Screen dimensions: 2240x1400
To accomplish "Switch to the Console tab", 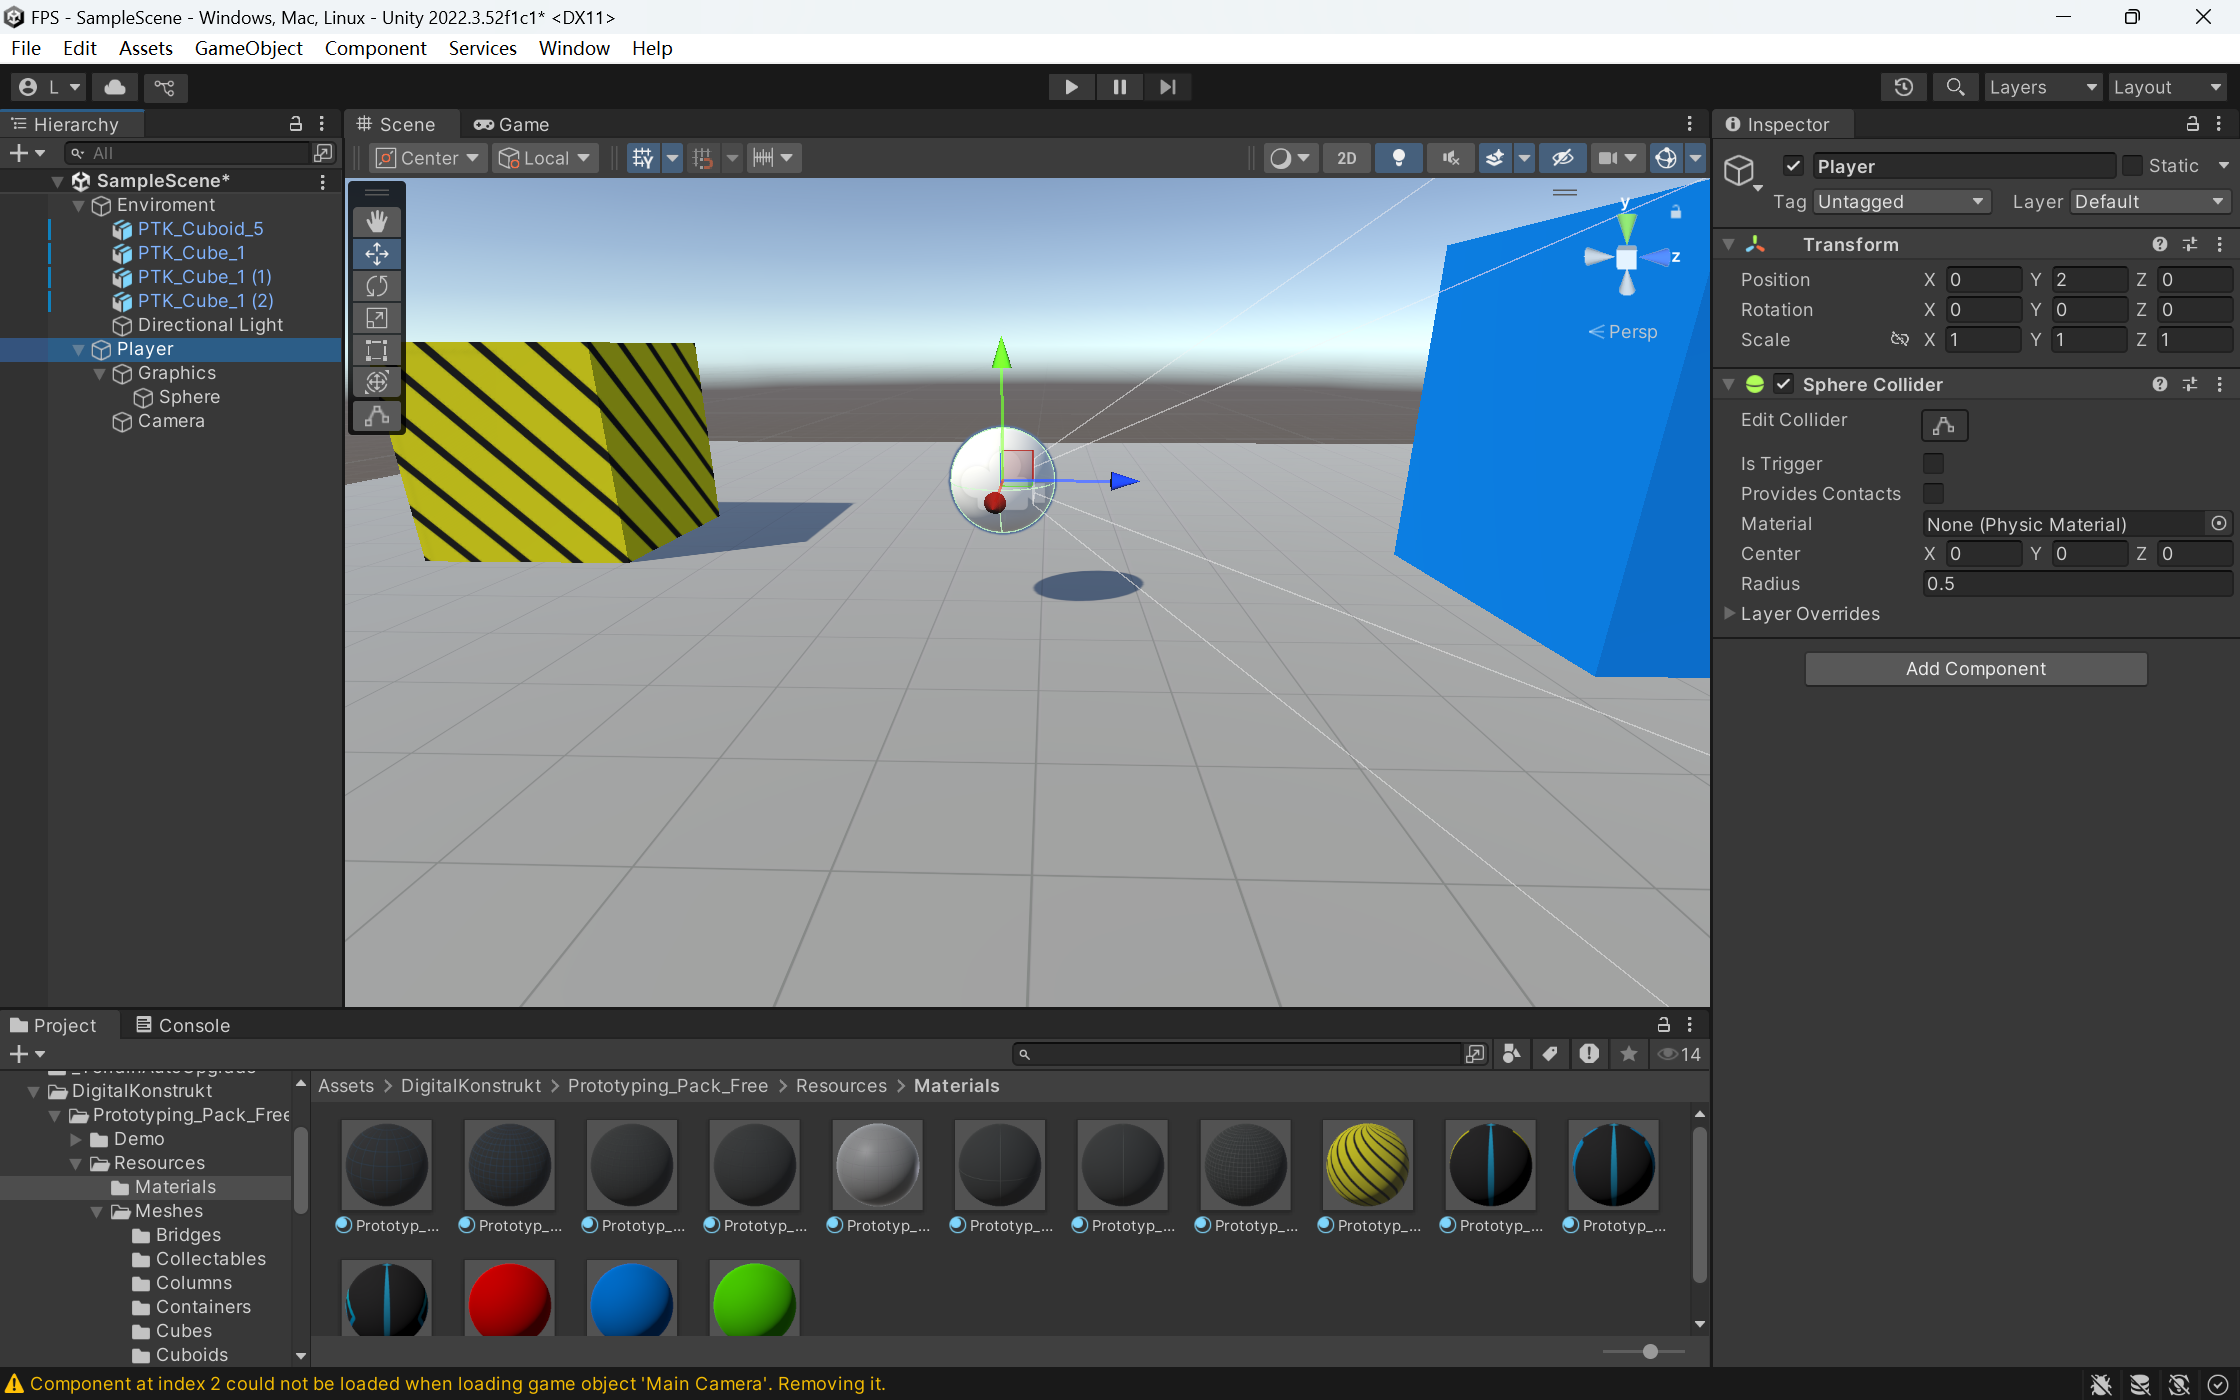I will pyautogui.click(x=183, y=1025).
